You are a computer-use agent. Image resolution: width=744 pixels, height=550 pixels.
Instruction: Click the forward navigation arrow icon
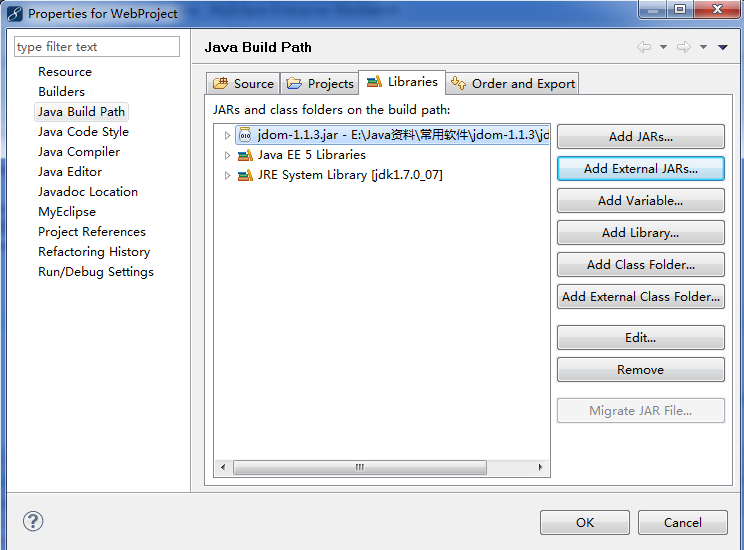click(x=684, y=47)
